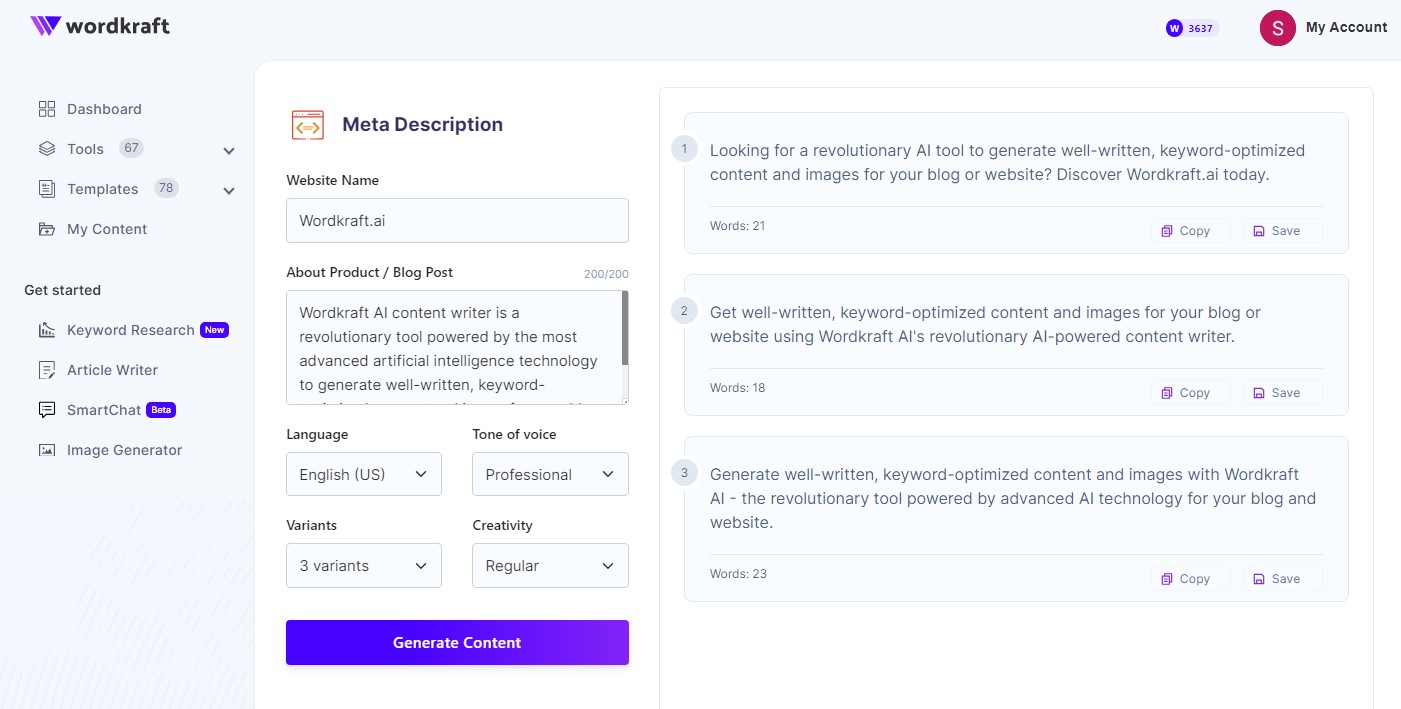Select the Dashboard icon in the sidebar
The height and width of the screenshot is (709, 1401).
pyautogui.click(x=46, y=108)
